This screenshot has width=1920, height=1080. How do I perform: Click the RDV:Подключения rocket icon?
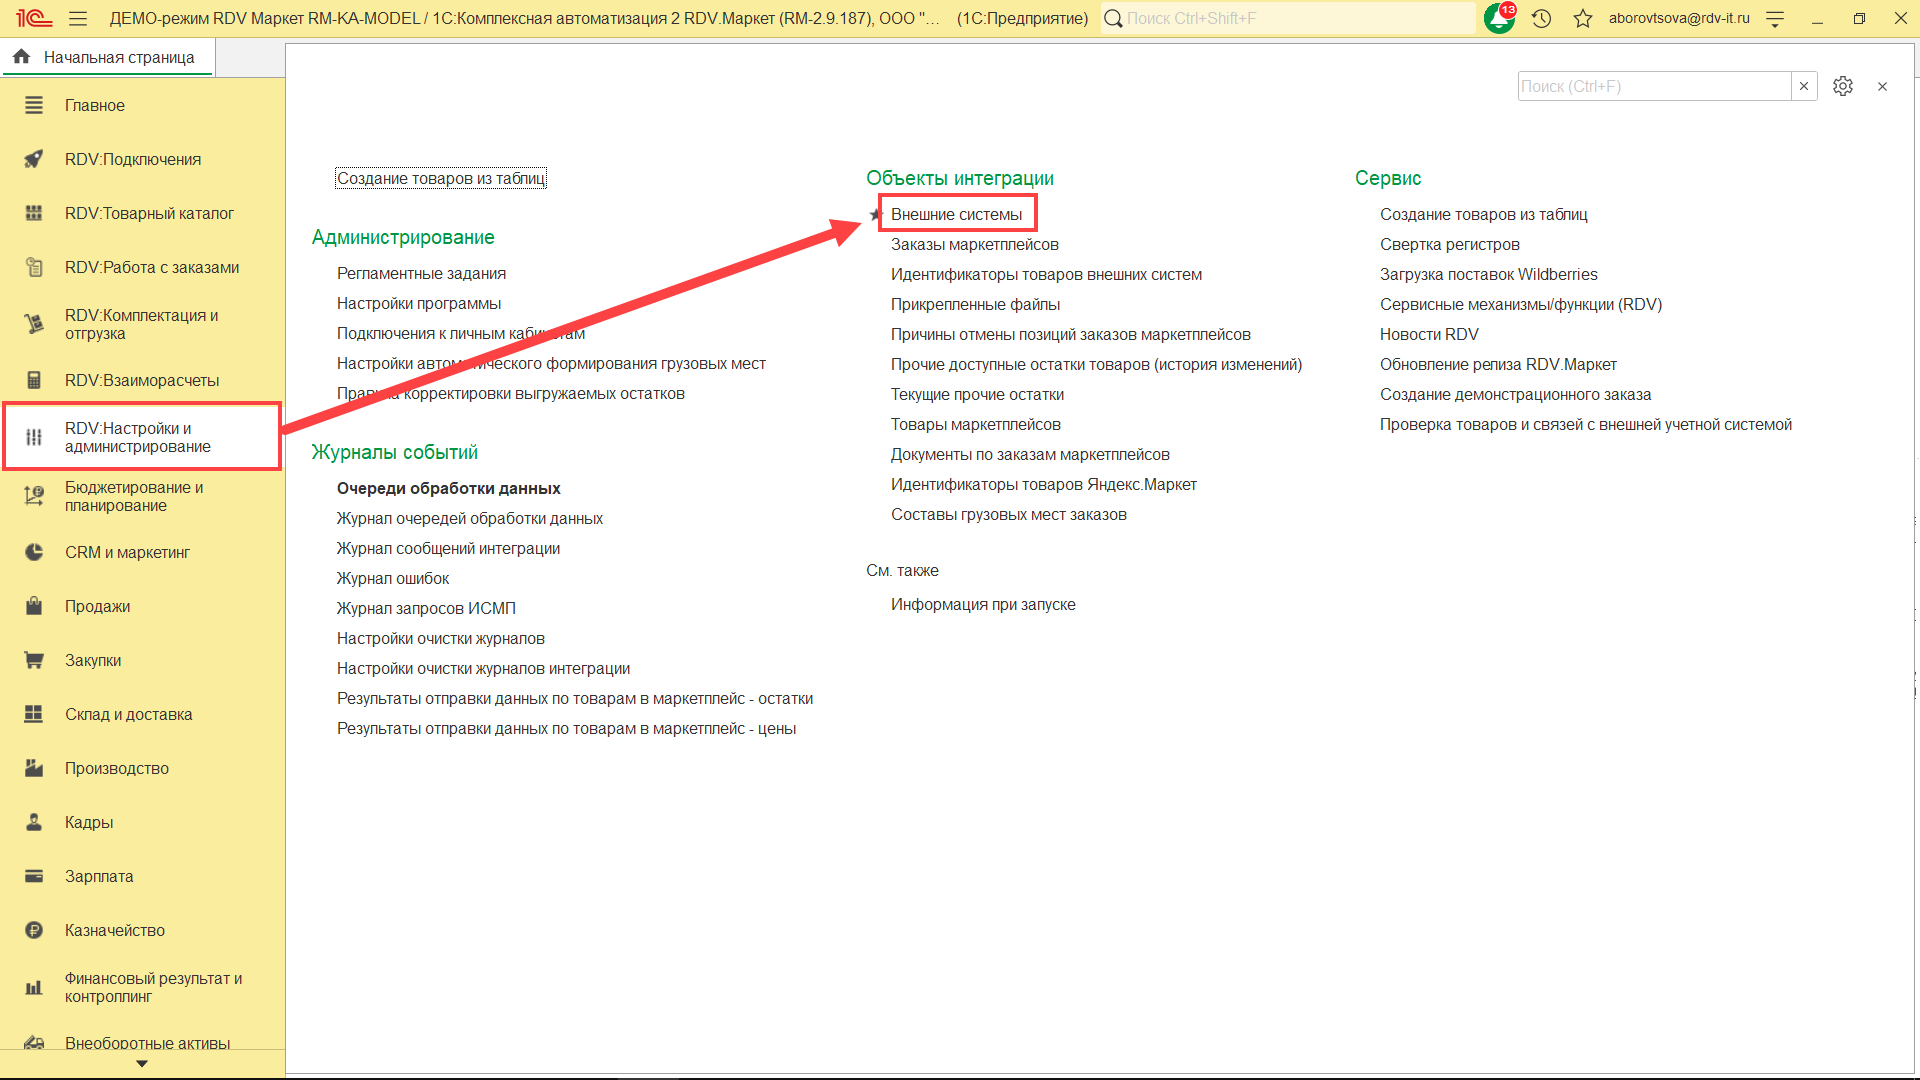click(x=34, y=159)
